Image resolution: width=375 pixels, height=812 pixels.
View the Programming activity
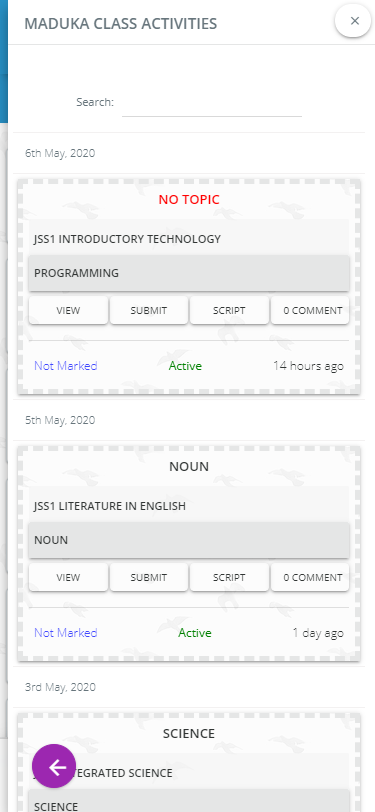pos(68,311)
